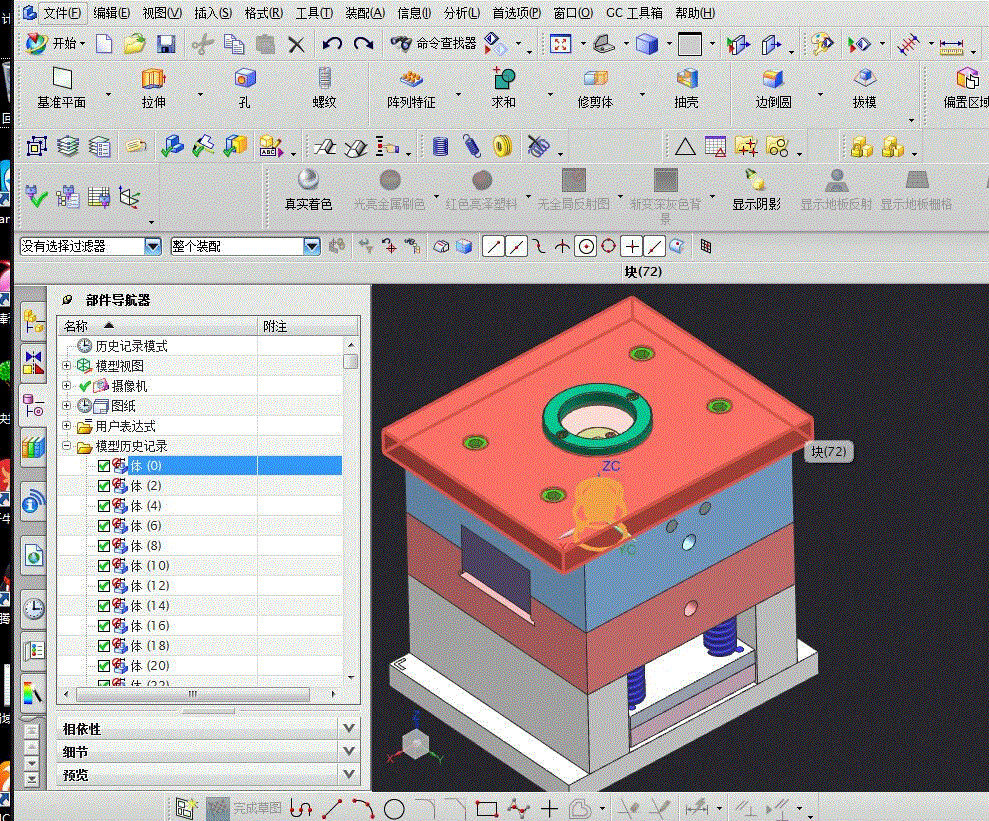Click the 附注 column header

click(308, 326)
